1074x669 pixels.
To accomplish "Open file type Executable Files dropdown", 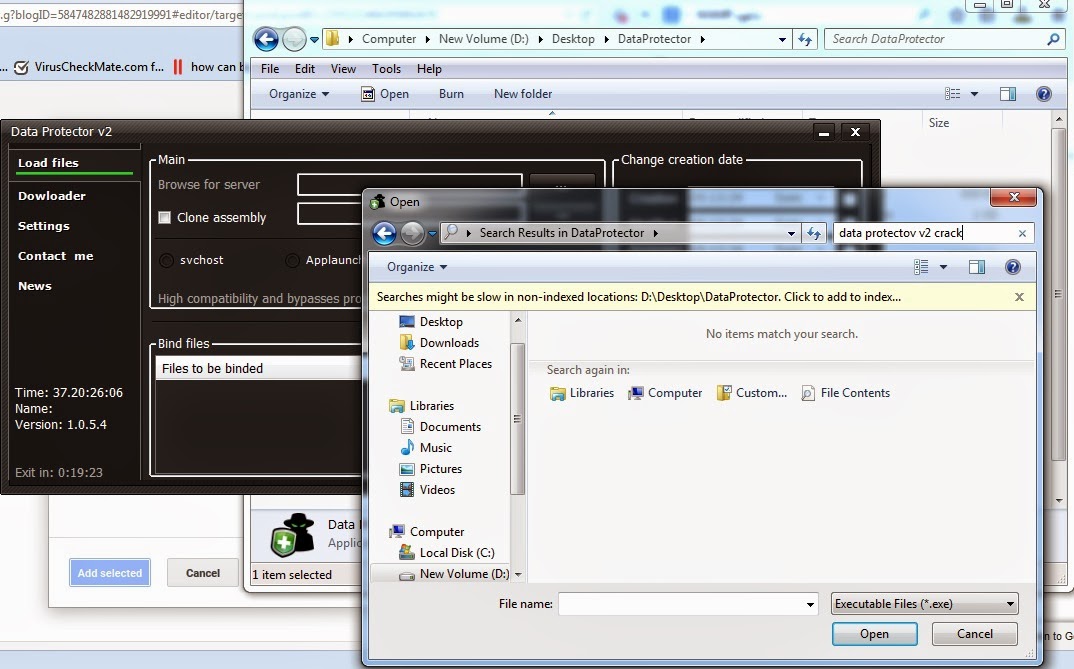I will [x=924, y=604].
